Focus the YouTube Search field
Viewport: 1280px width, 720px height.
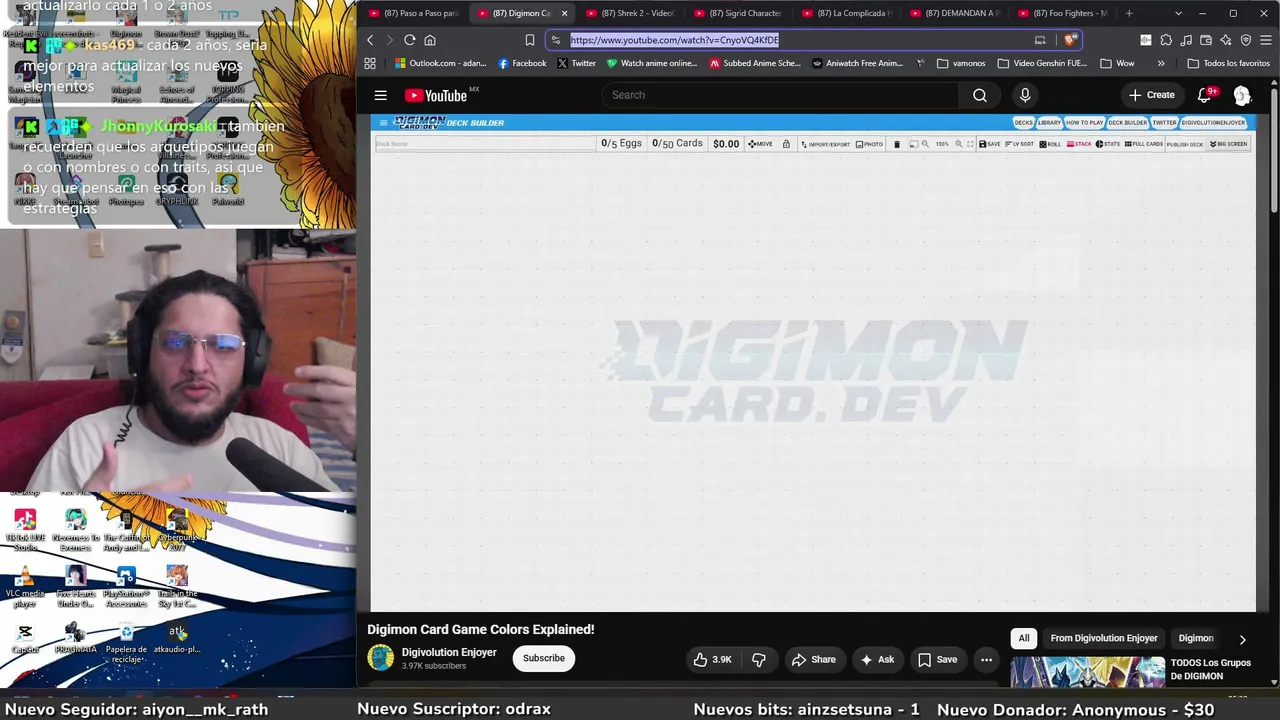780,95
